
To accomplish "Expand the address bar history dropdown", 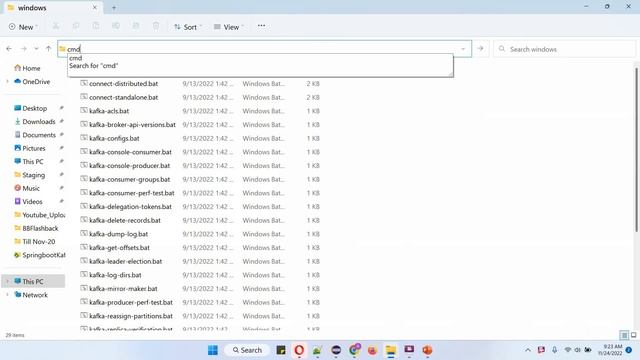I will 463,49.
